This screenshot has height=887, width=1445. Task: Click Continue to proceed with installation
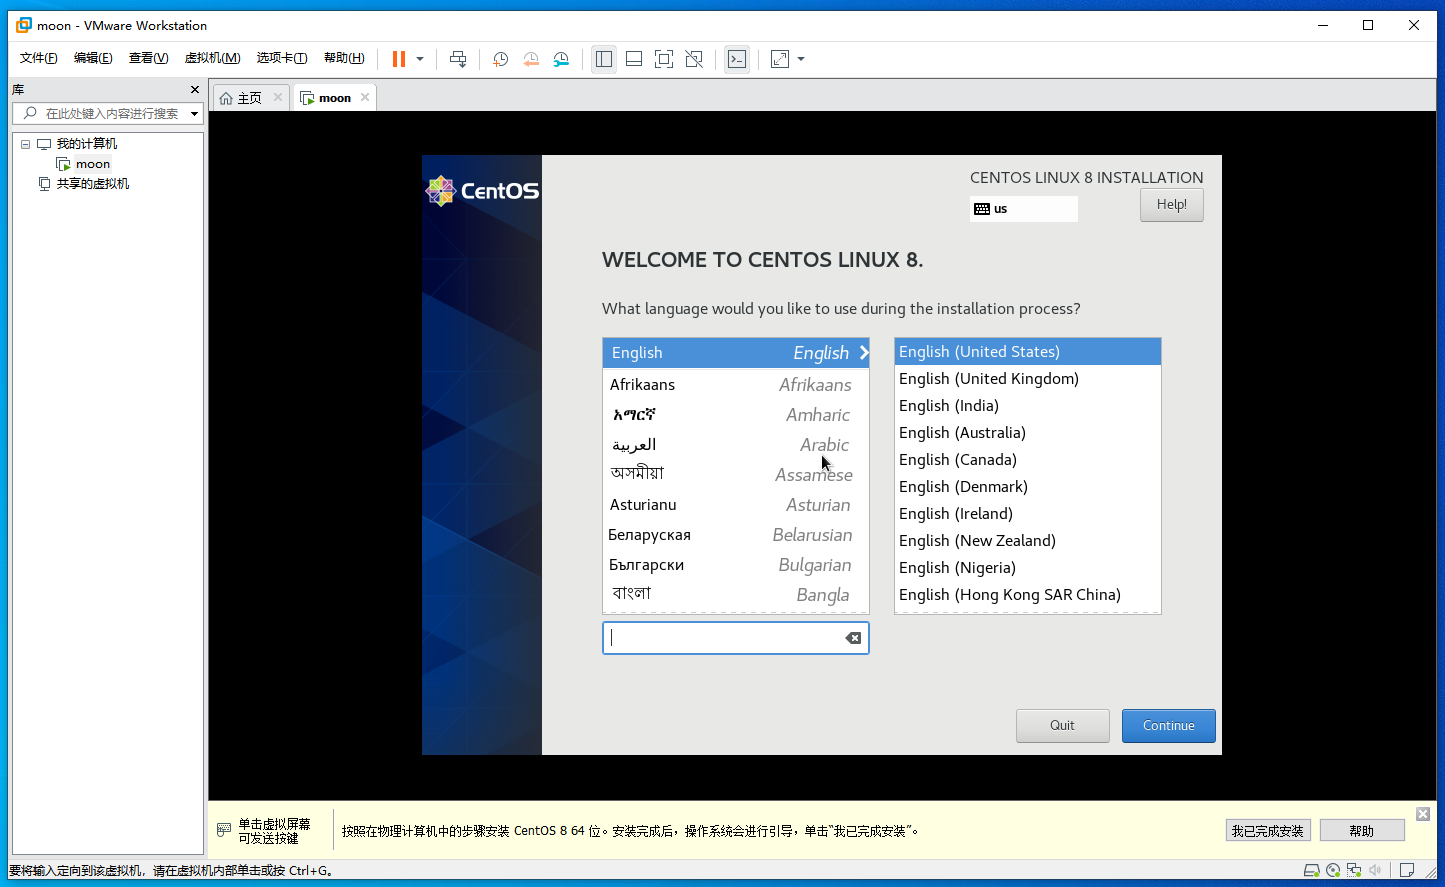click(1169, 726)
